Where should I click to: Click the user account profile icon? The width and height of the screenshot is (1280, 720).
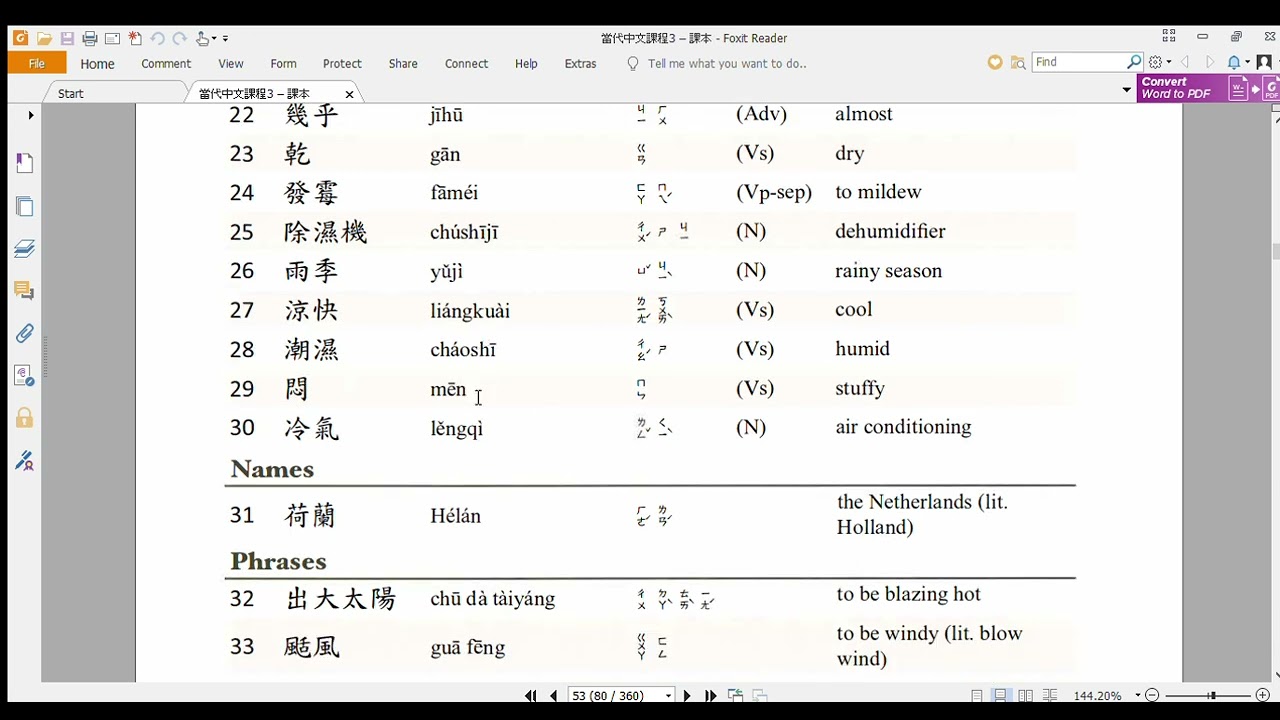(1264, 62)
